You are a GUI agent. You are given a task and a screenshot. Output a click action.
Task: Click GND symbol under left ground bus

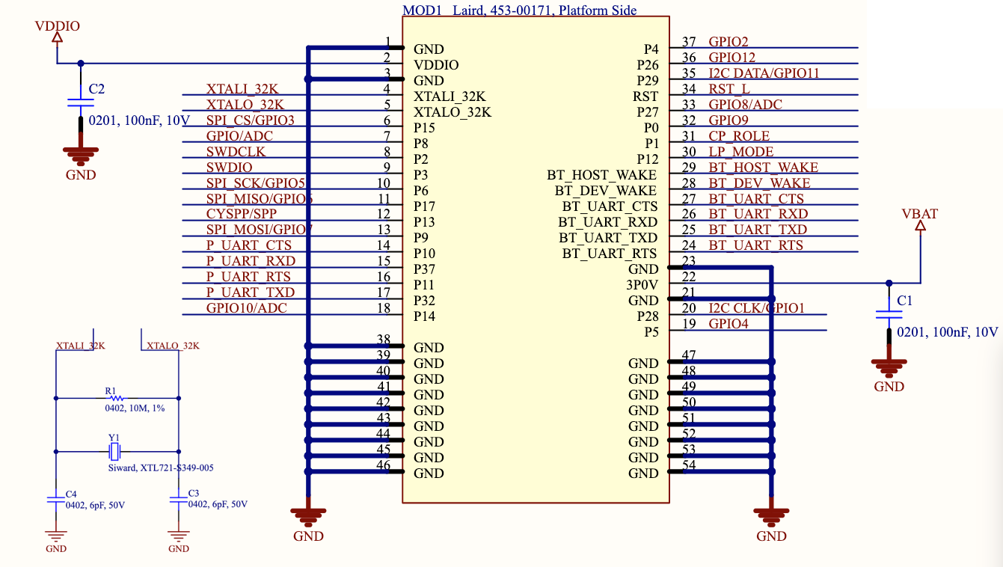(x=308, y=517)
